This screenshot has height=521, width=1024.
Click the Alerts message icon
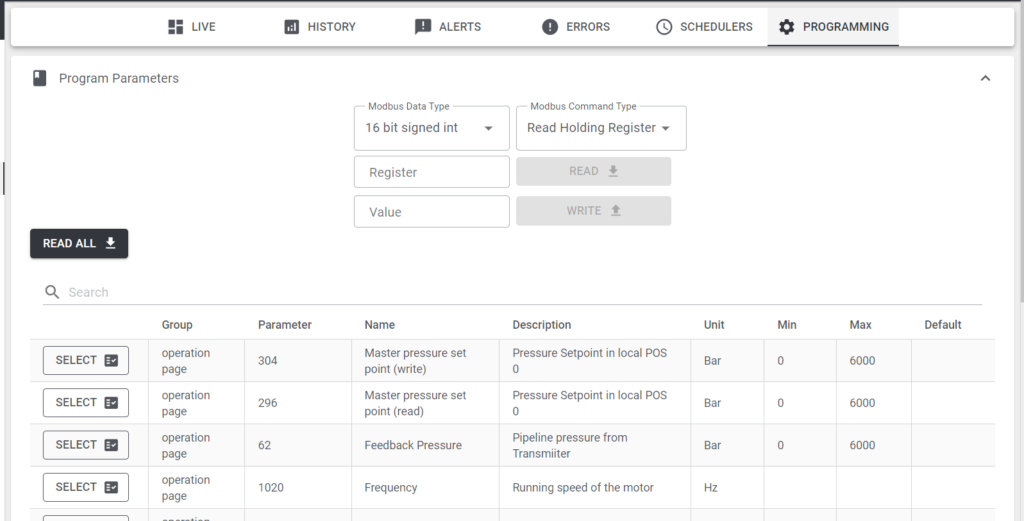(x=423, y=27)
